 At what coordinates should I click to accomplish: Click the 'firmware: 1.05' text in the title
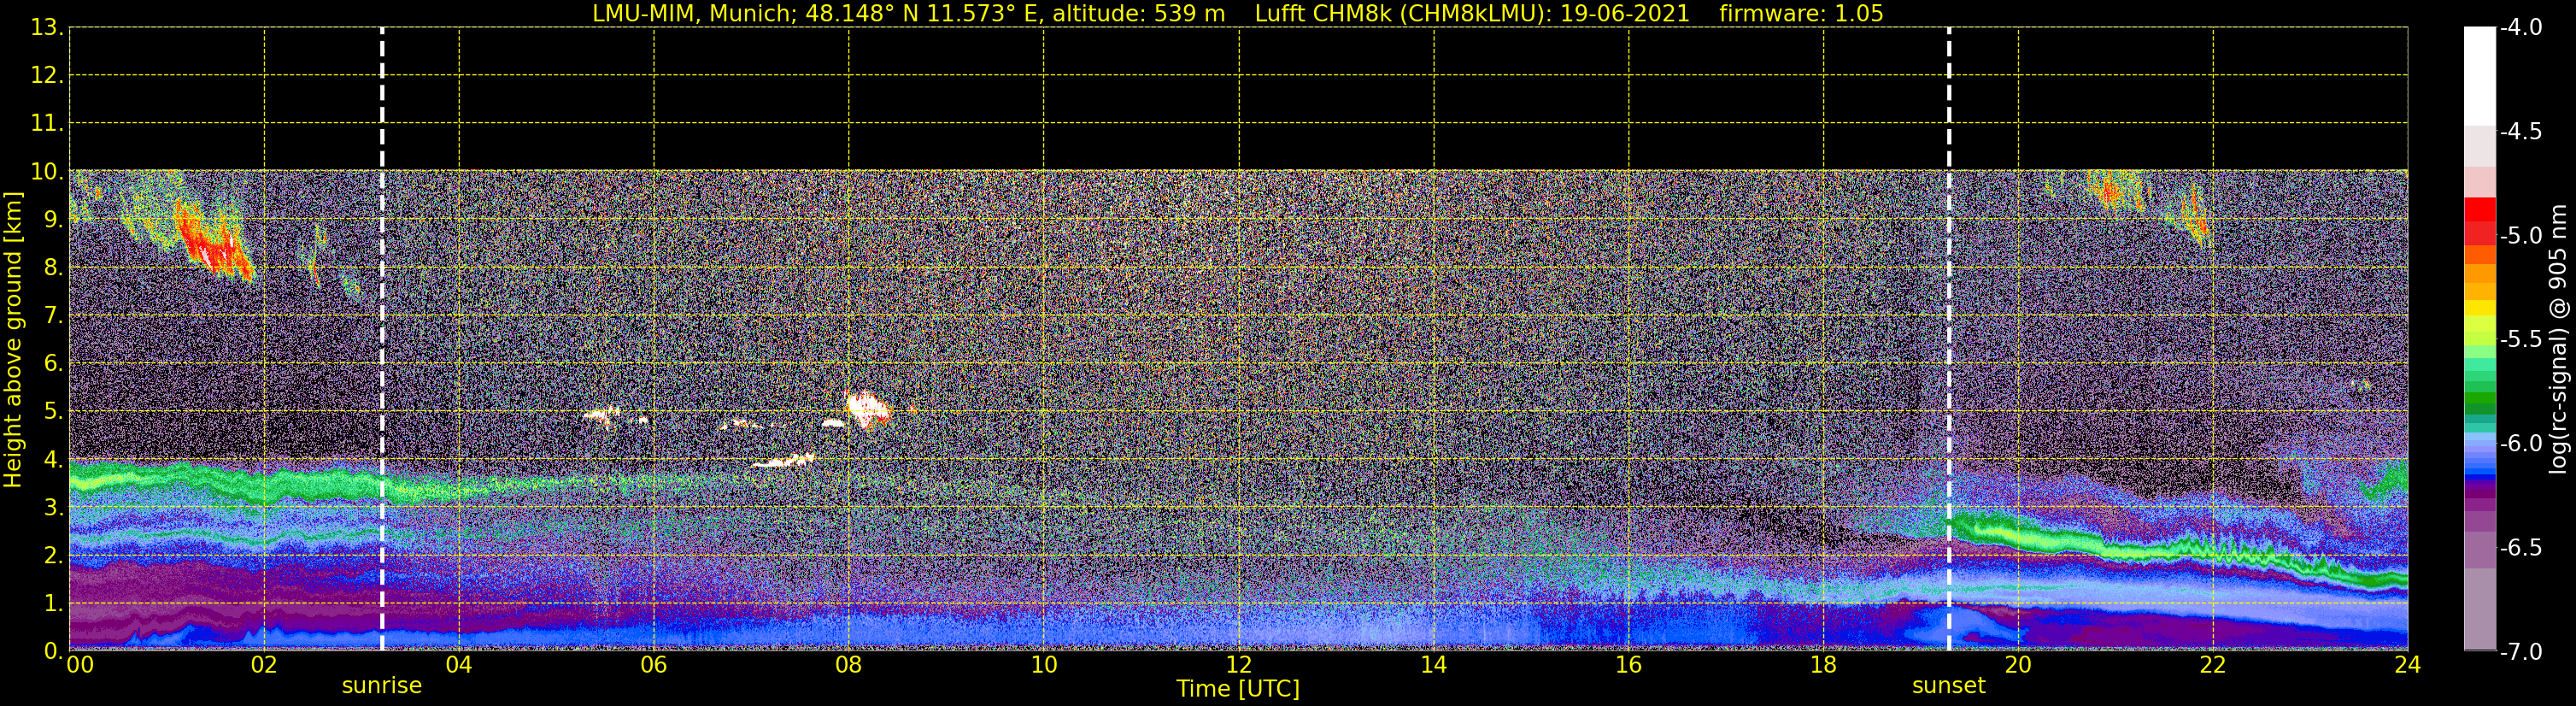pos(1801,14)
